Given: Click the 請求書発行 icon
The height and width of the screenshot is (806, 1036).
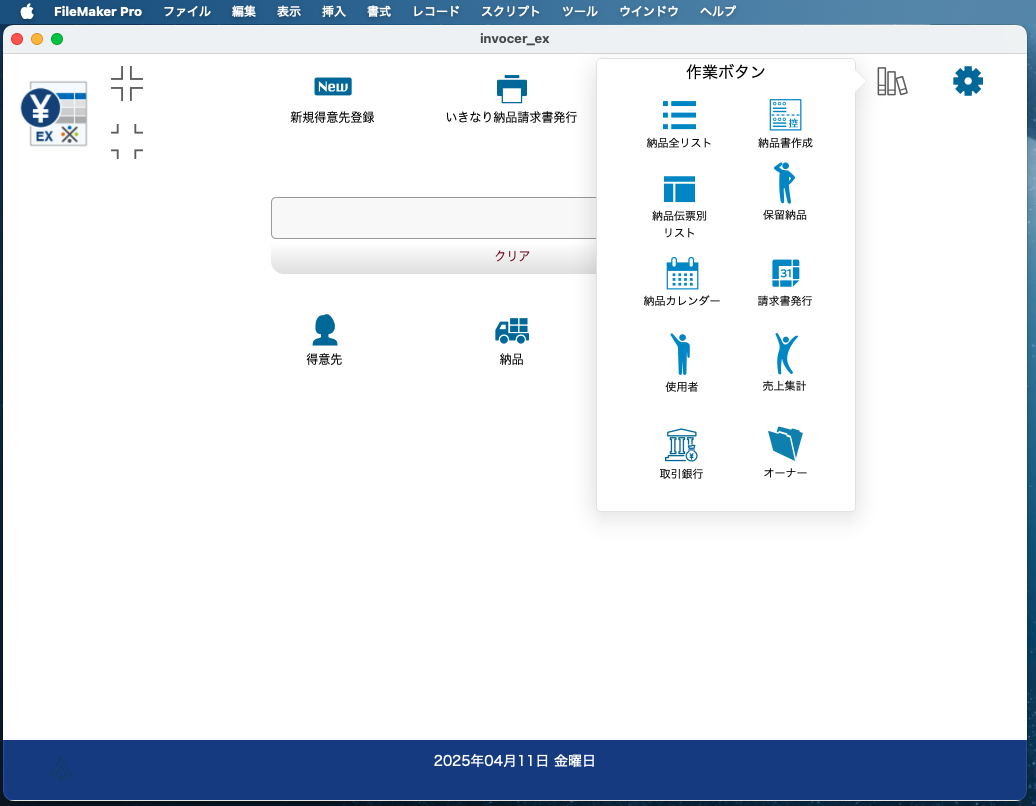Looking at the screenshot, I should 785,273.
